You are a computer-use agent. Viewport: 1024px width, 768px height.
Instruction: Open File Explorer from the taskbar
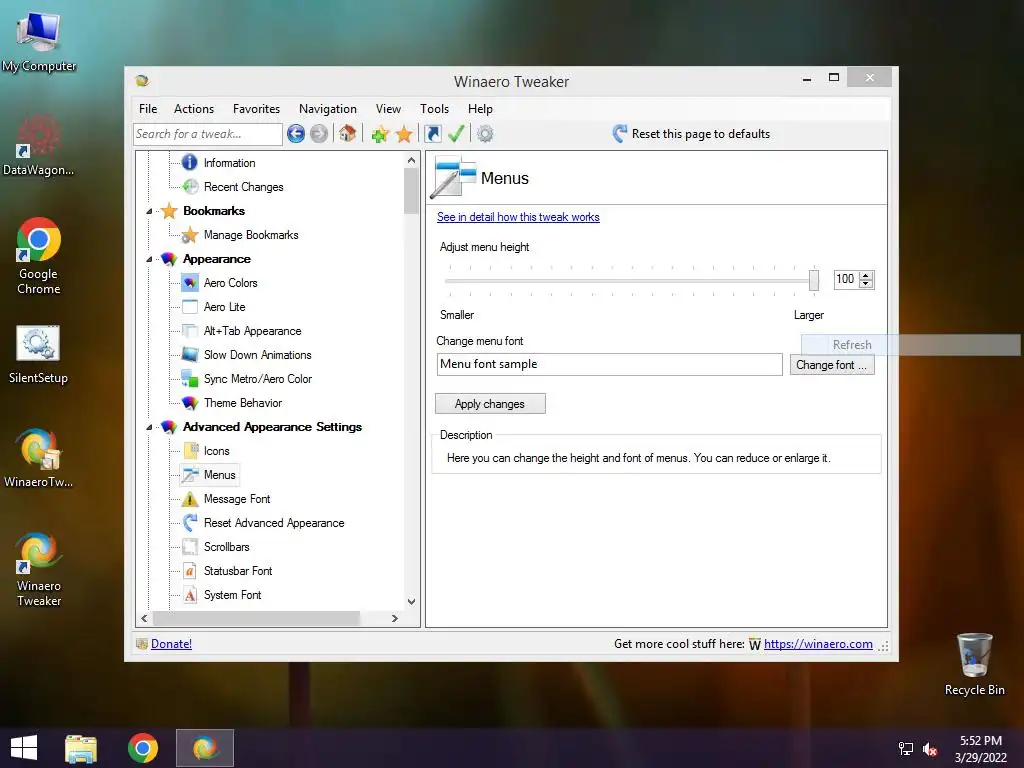(x=81, y=748)
